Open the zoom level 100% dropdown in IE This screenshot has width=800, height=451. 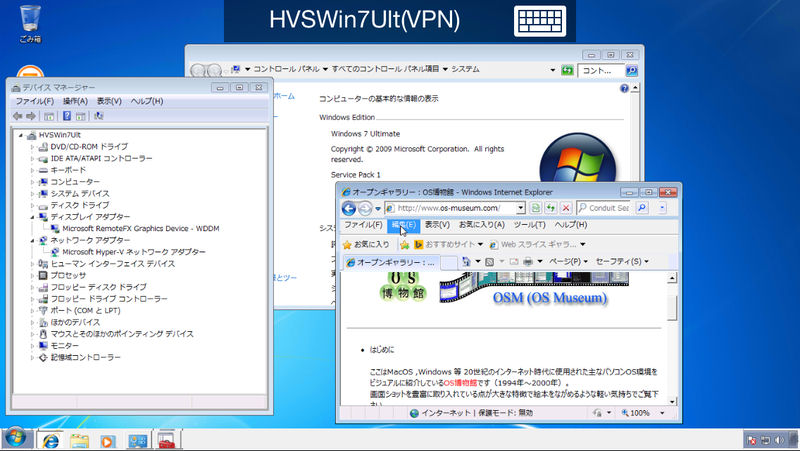click(662, 413)
